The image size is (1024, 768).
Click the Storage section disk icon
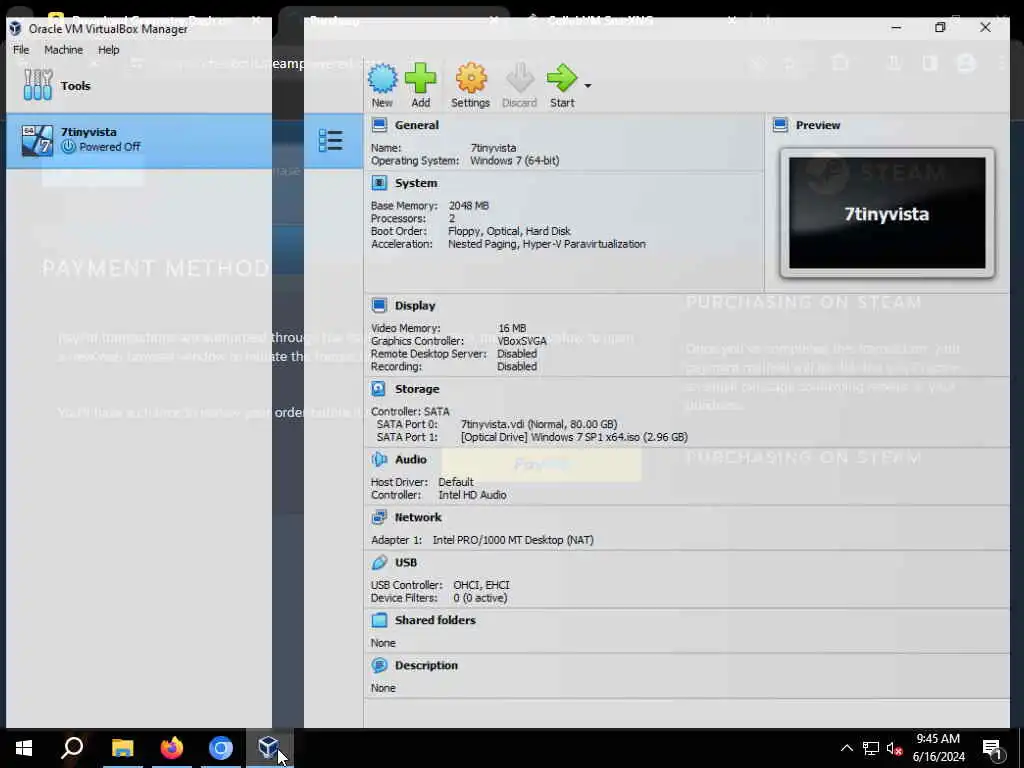point(379,389)
